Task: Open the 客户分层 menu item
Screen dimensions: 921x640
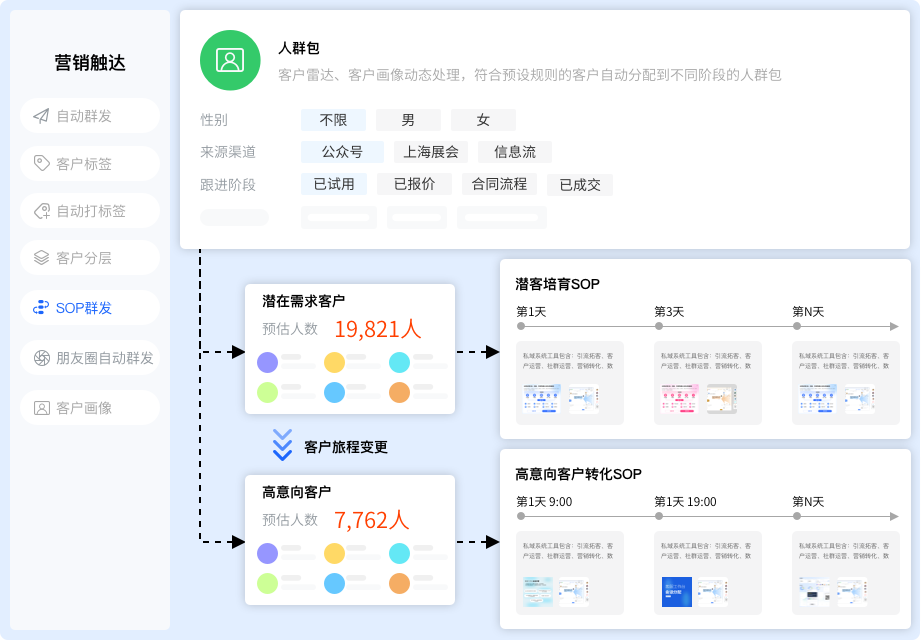Action: coord(90,258)
